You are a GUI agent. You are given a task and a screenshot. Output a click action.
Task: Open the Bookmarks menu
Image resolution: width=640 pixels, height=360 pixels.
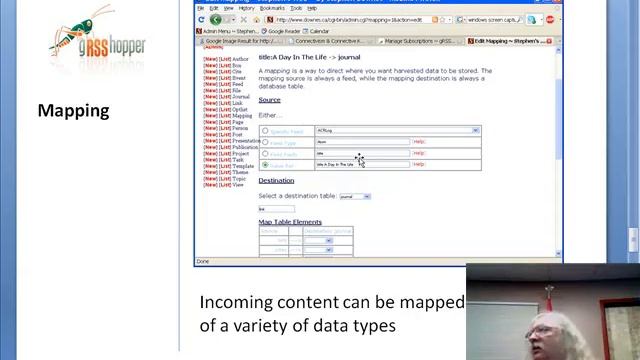tap(272, 8)
